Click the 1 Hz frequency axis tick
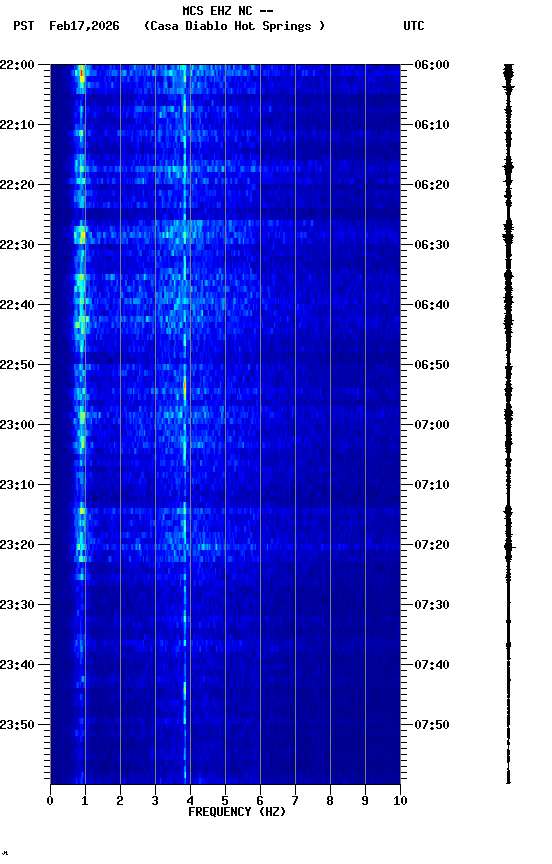552x864 pixels. tap(85, 801)
